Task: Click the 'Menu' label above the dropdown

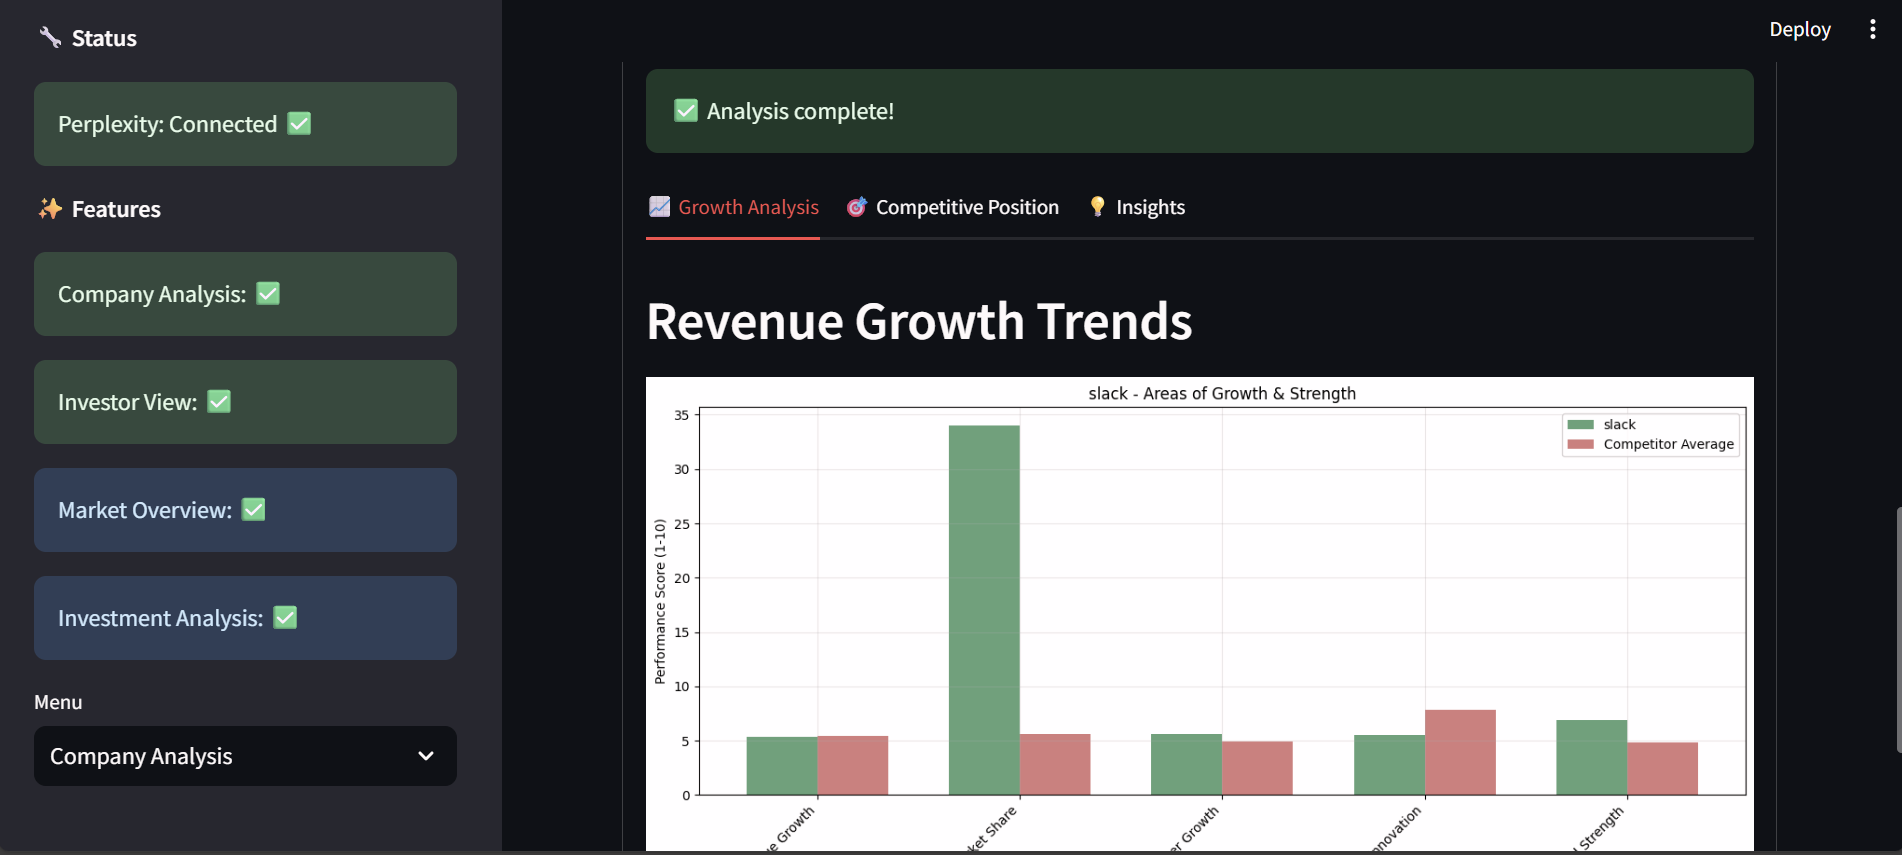Action: click(x=58, y=702)
